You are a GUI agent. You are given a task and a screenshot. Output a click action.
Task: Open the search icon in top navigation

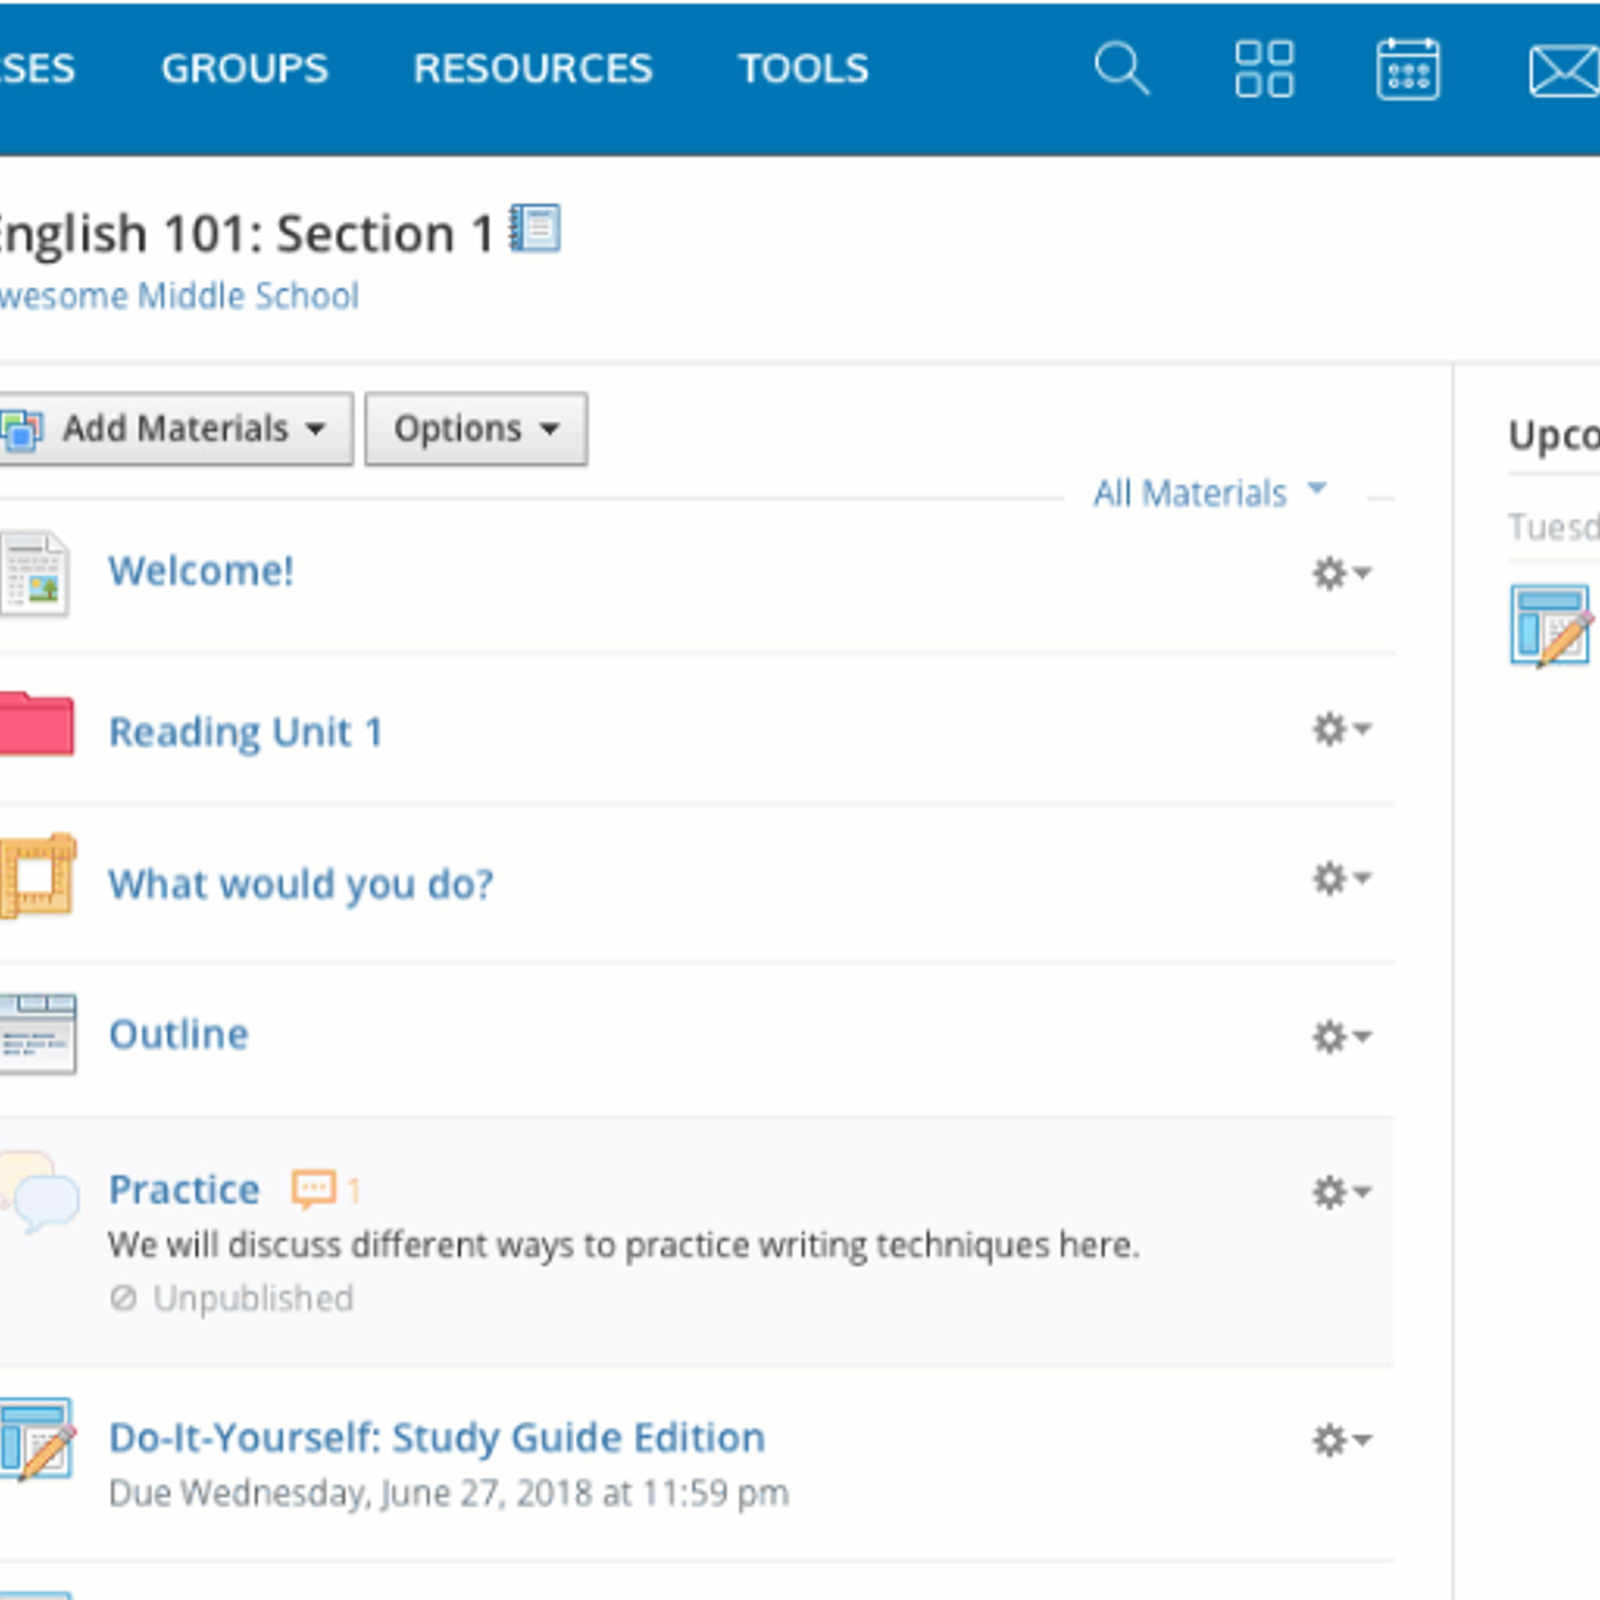coord(1120,70)
